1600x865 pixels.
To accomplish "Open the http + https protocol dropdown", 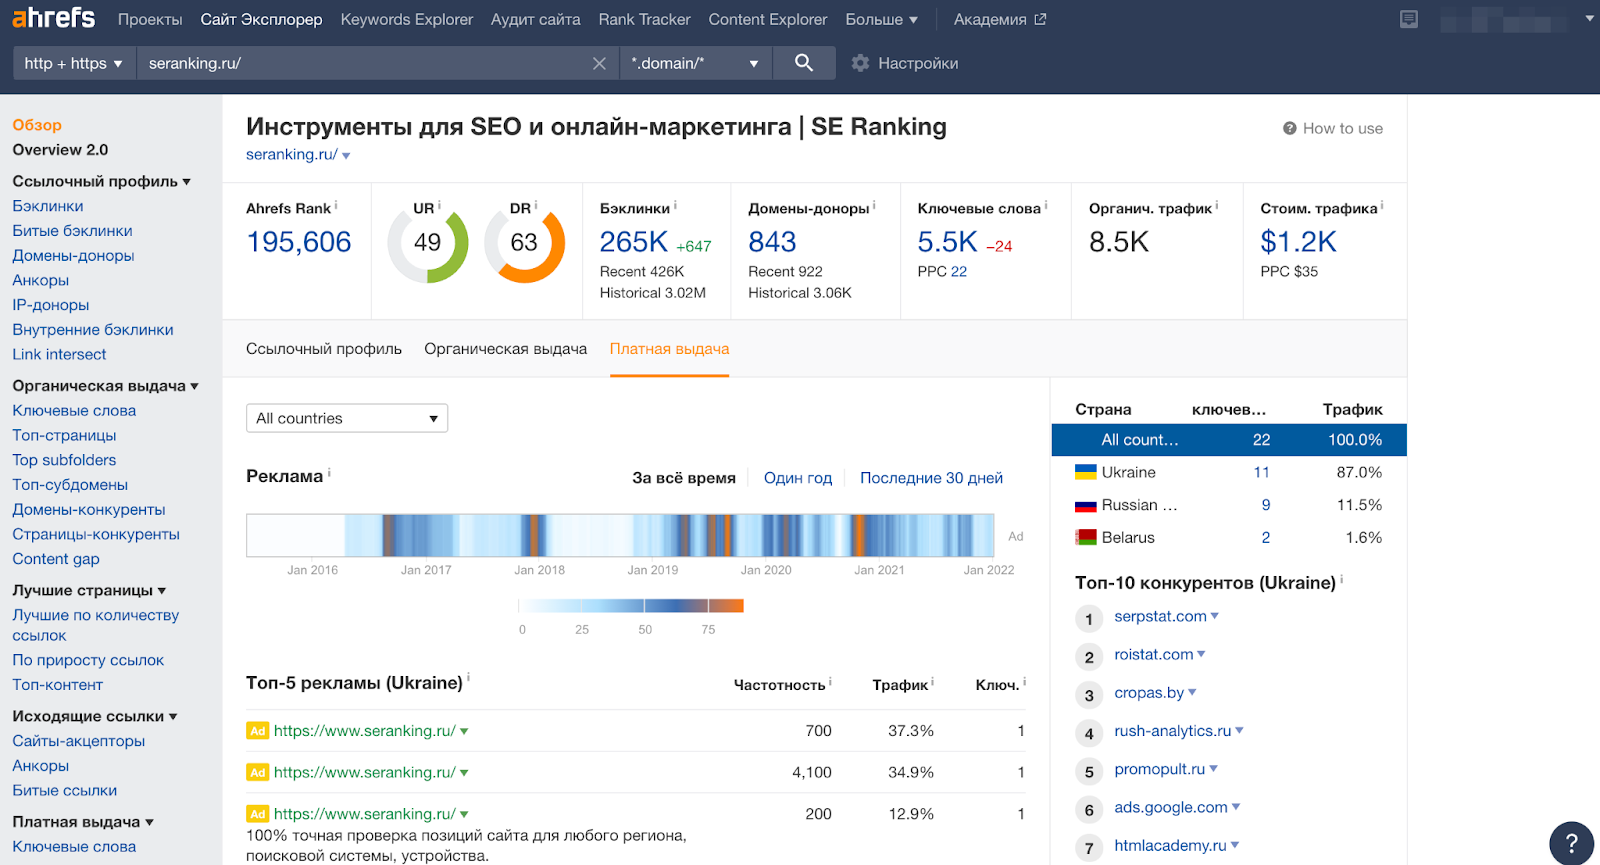I will pyautogui.click(x=73, y=63).
